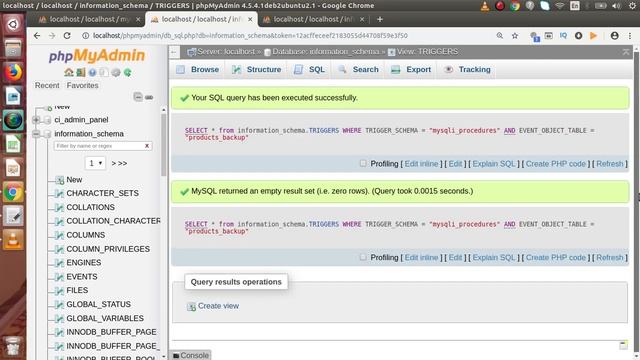Screen dimensions: 640x360
Task: Switch to the Browse tab
Action: [x=198, y=69]
